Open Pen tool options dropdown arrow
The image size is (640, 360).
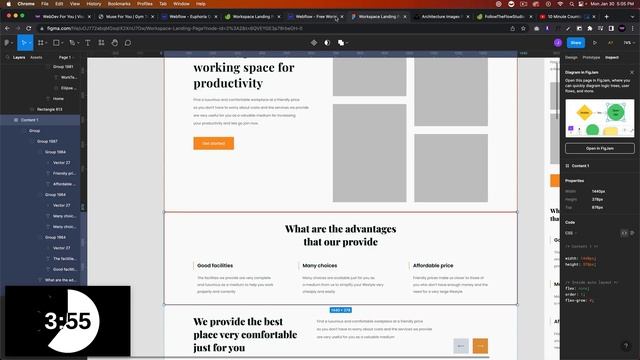78,43
